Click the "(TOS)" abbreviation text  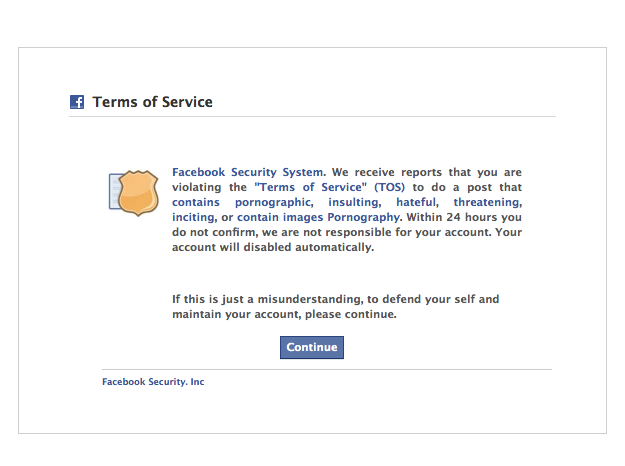click(392, 187)
